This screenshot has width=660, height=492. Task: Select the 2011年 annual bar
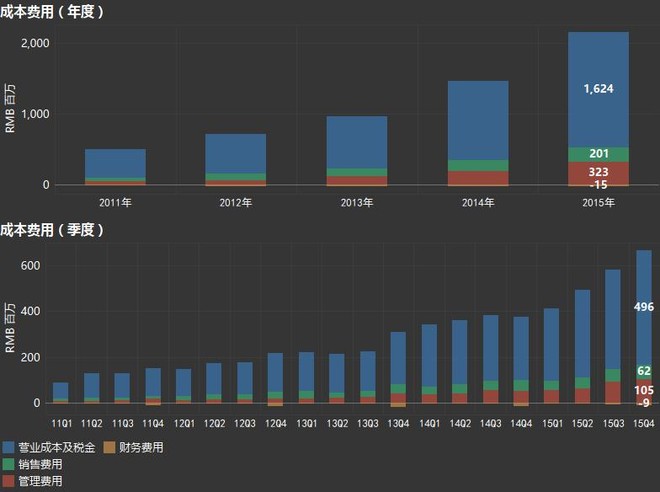115,167
